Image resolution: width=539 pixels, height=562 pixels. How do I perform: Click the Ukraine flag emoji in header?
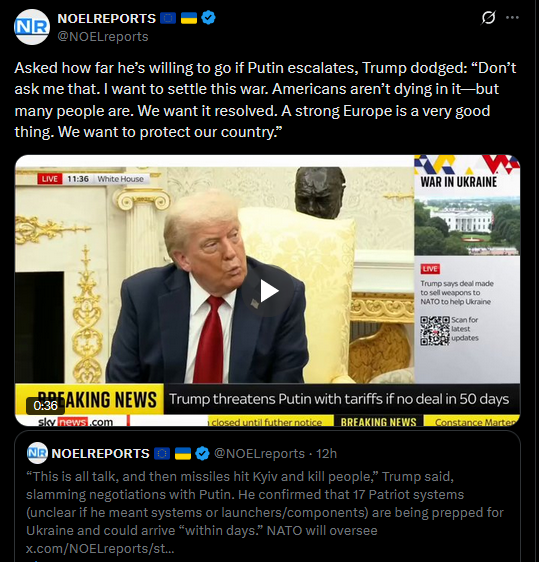[x=189, y=18]
